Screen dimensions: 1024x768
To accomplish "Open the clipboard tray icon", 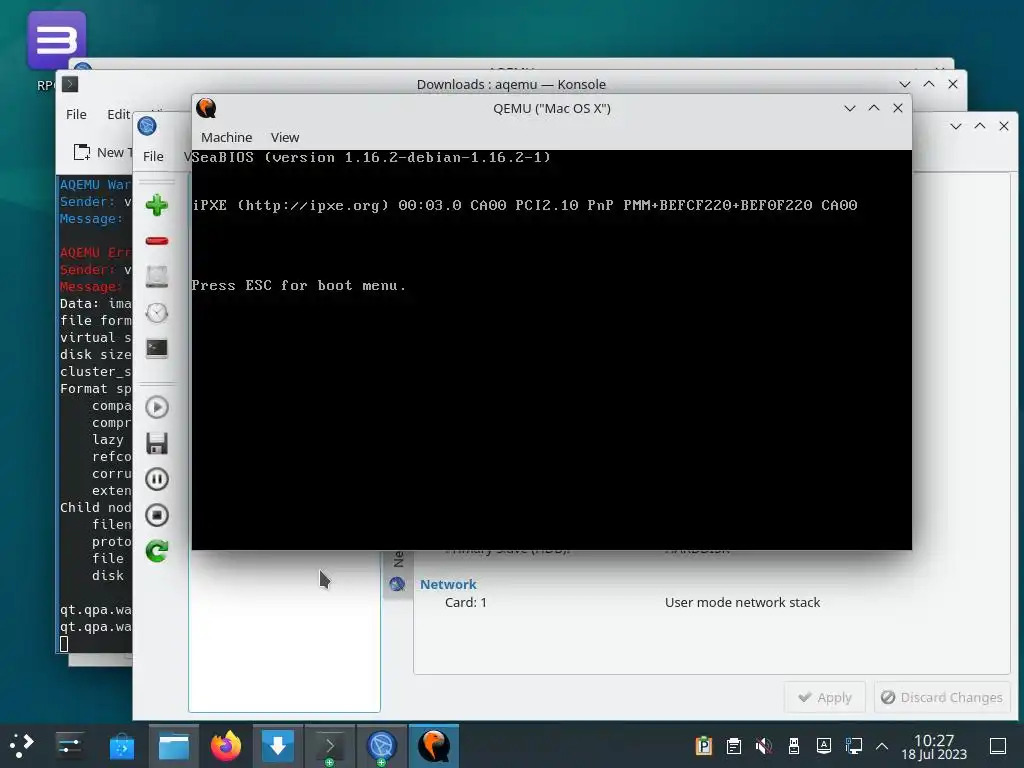I will coord(733,746).
